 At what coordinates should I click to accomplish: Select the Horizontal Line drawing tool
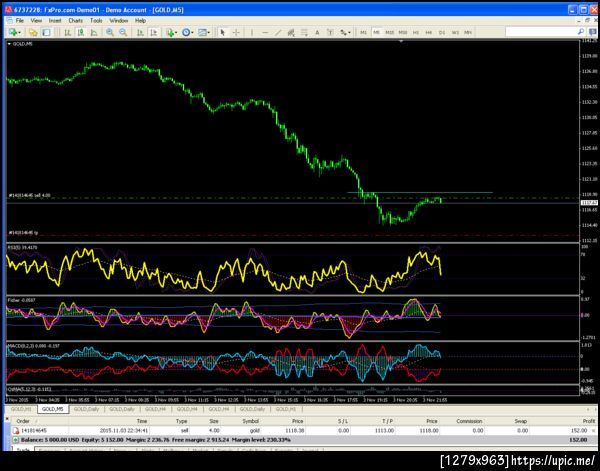[264, 33]
